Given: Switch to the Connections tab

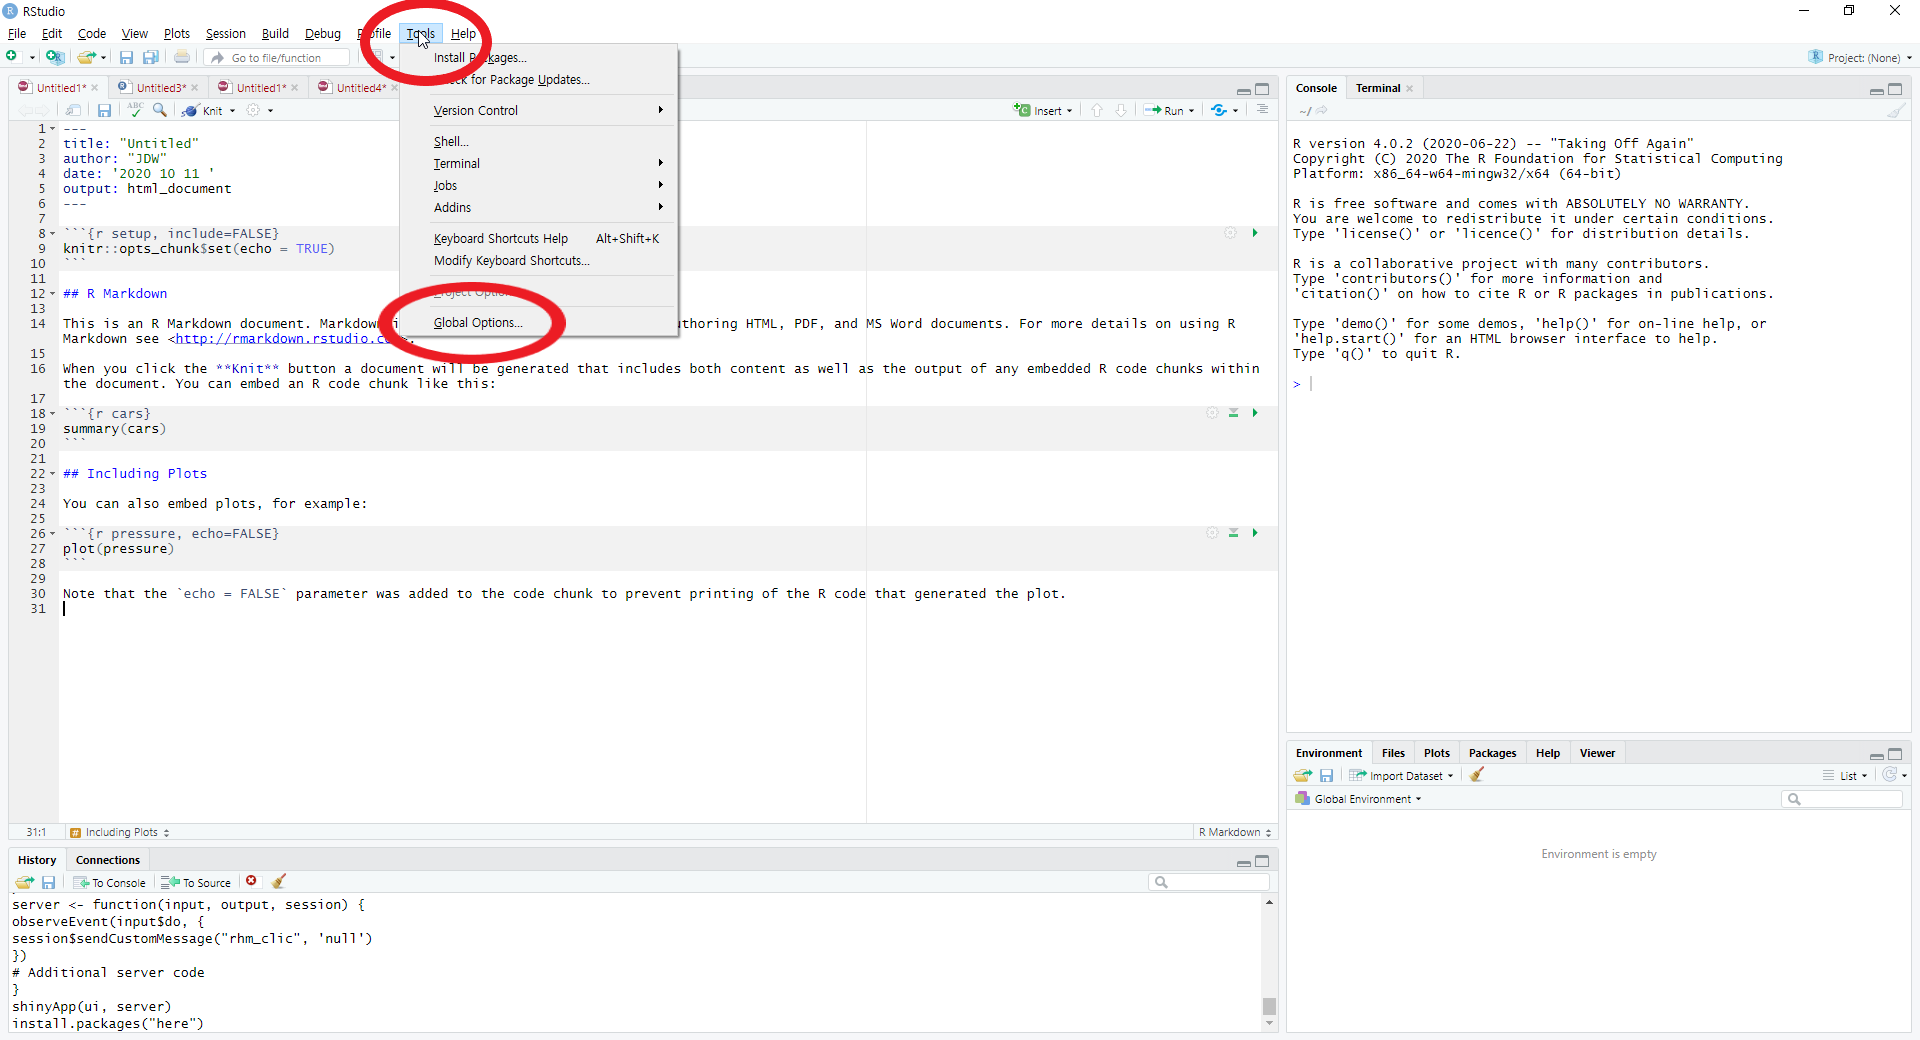Looking at the screenshot, I should 108,860.
